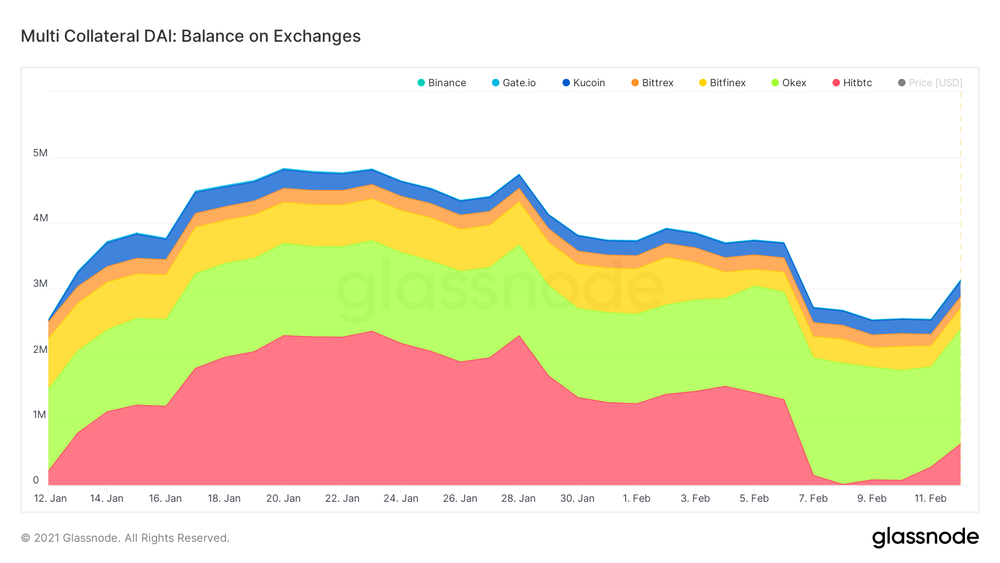Select the 28. Jan date axis label

click(518, 499)
